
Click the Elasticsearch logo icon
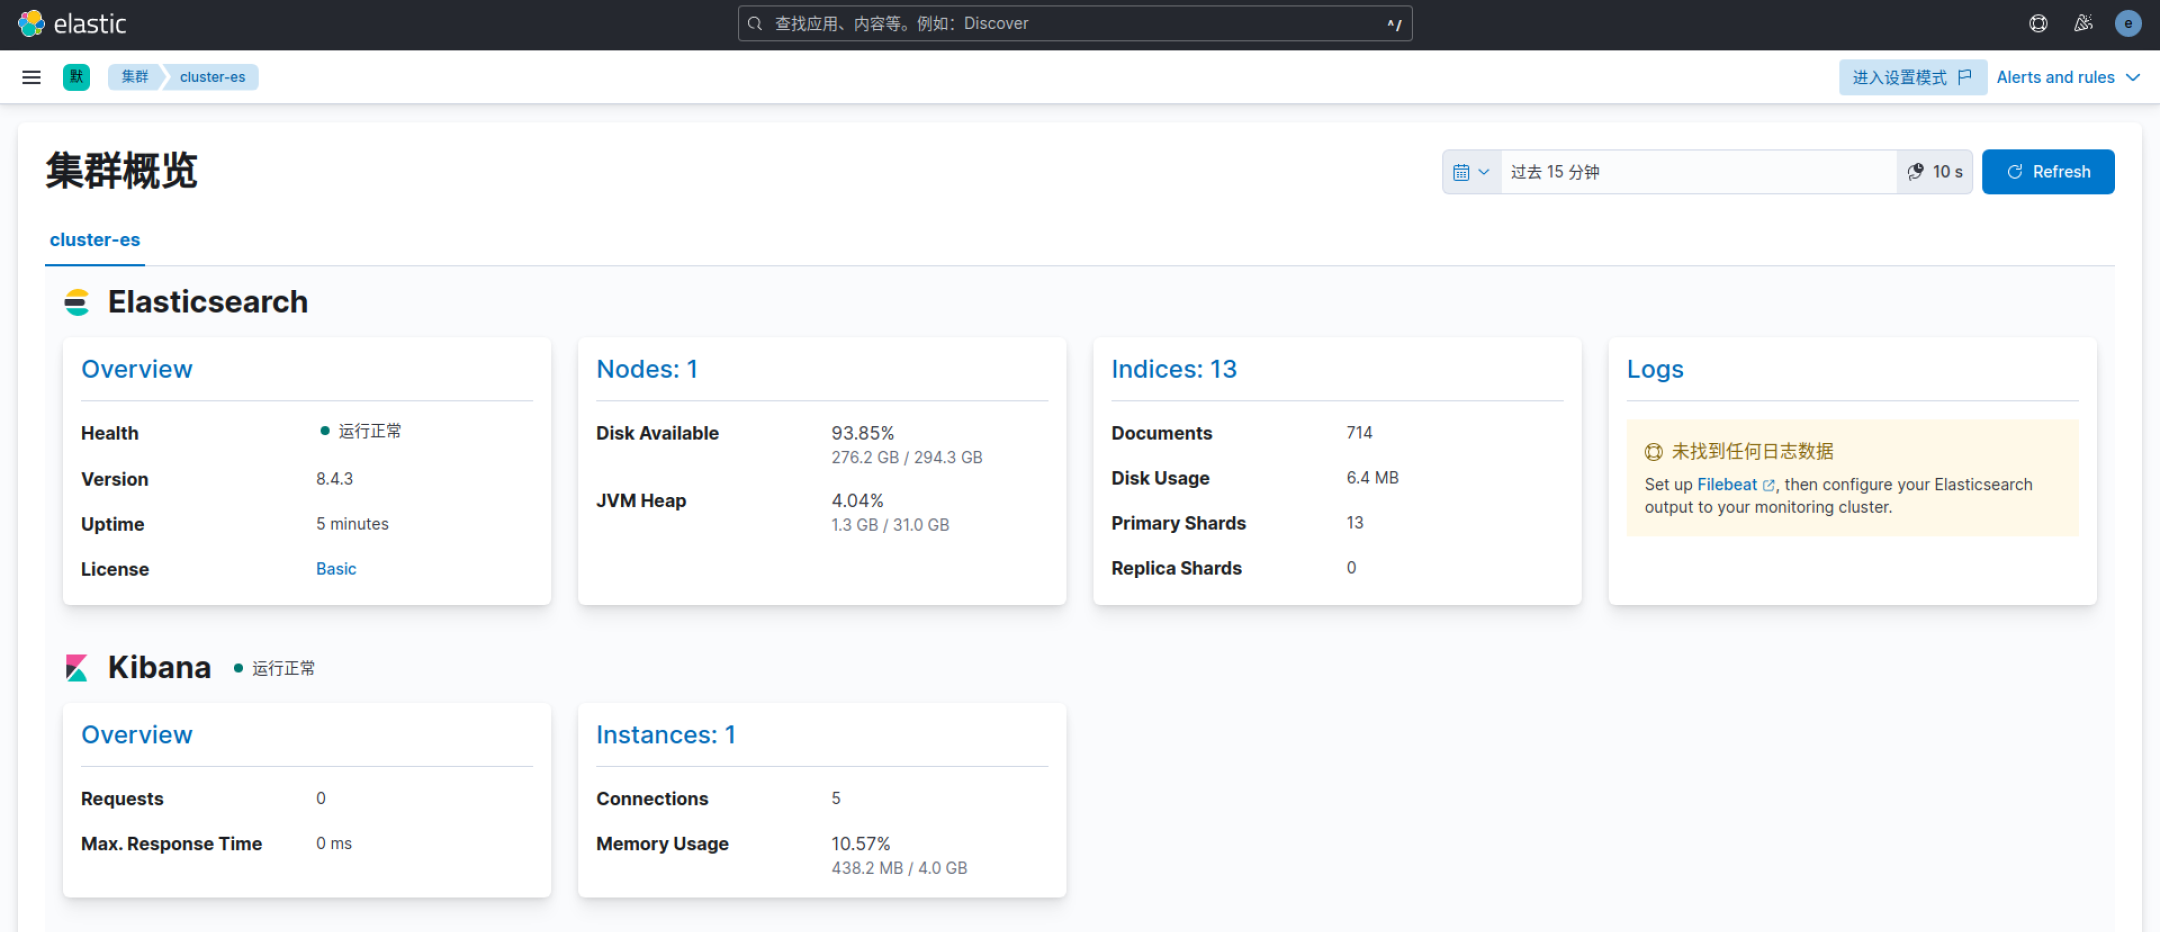[x=77, y=302]
